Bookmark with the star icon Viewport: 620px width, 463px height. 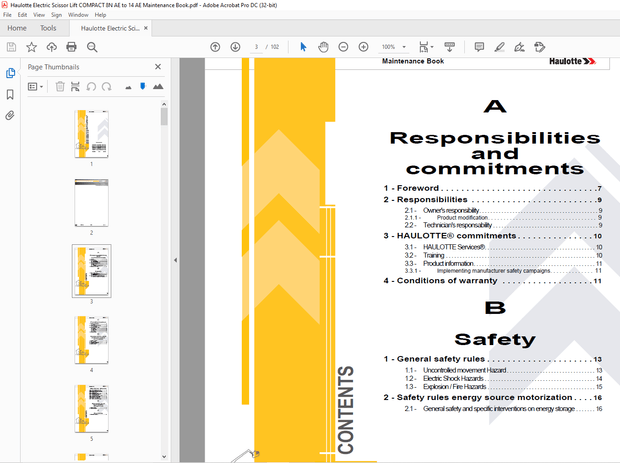[x=31, y=47]
